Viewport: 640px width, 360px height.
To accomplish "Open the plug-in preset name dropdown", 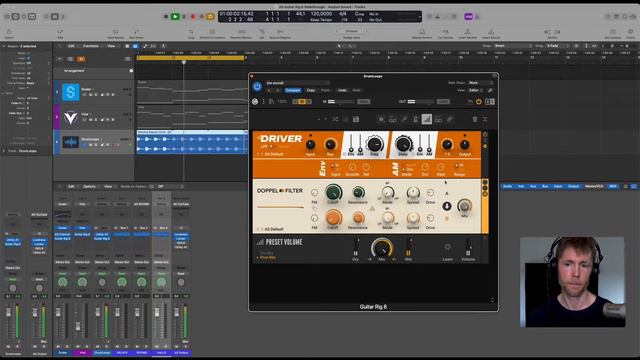I will (297, 83).
